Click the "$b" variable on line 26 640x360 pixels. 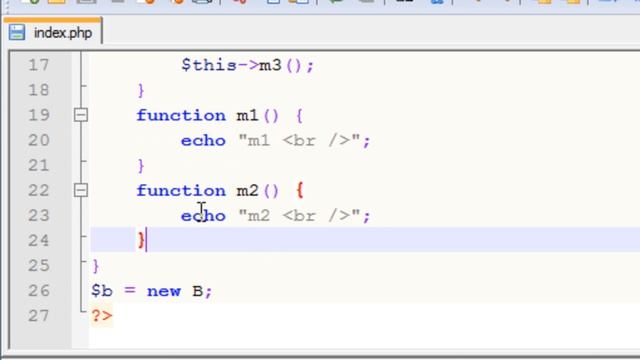pos(102,291)
